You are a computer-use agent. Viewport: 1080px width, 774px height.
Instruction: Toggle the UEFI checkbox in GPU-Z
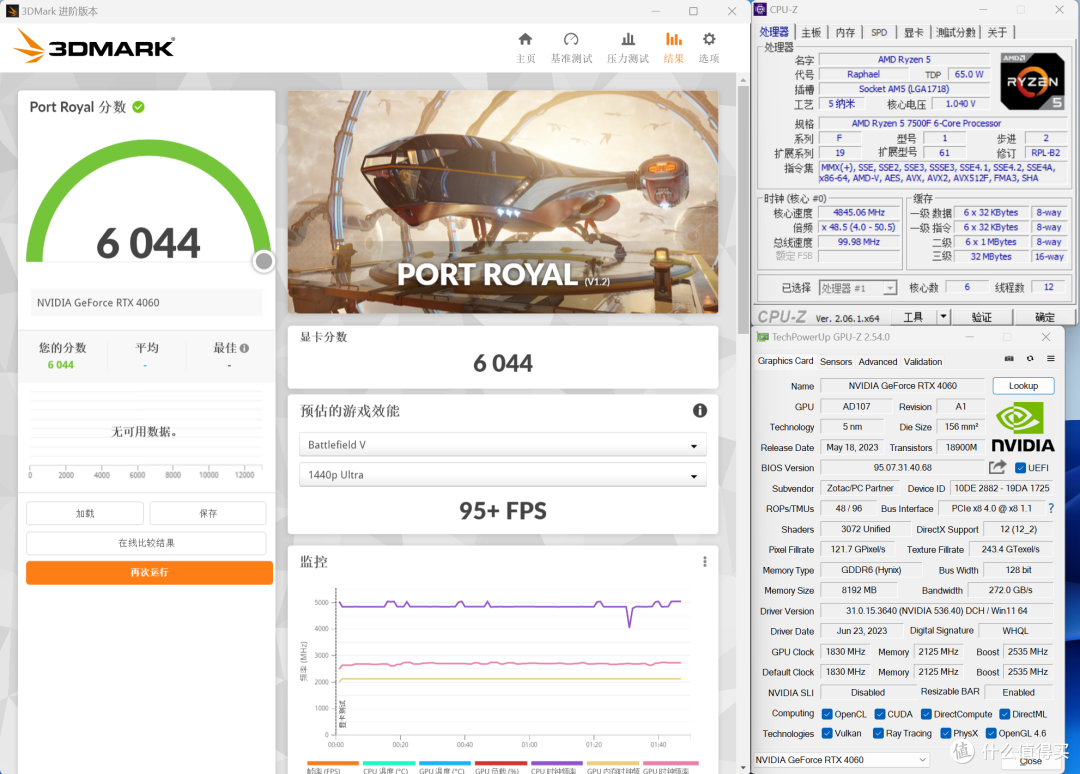[1020, 468]
